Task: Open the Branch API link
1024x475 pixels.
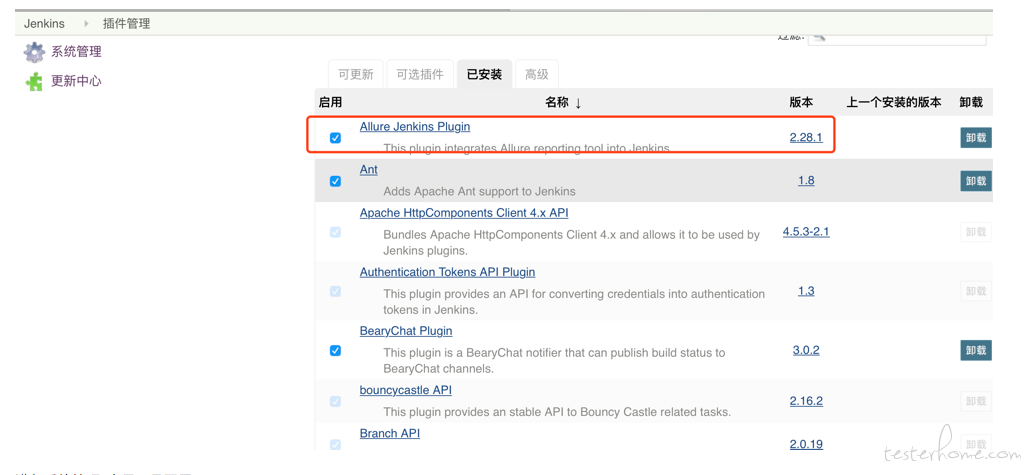Action: (390, 433)
